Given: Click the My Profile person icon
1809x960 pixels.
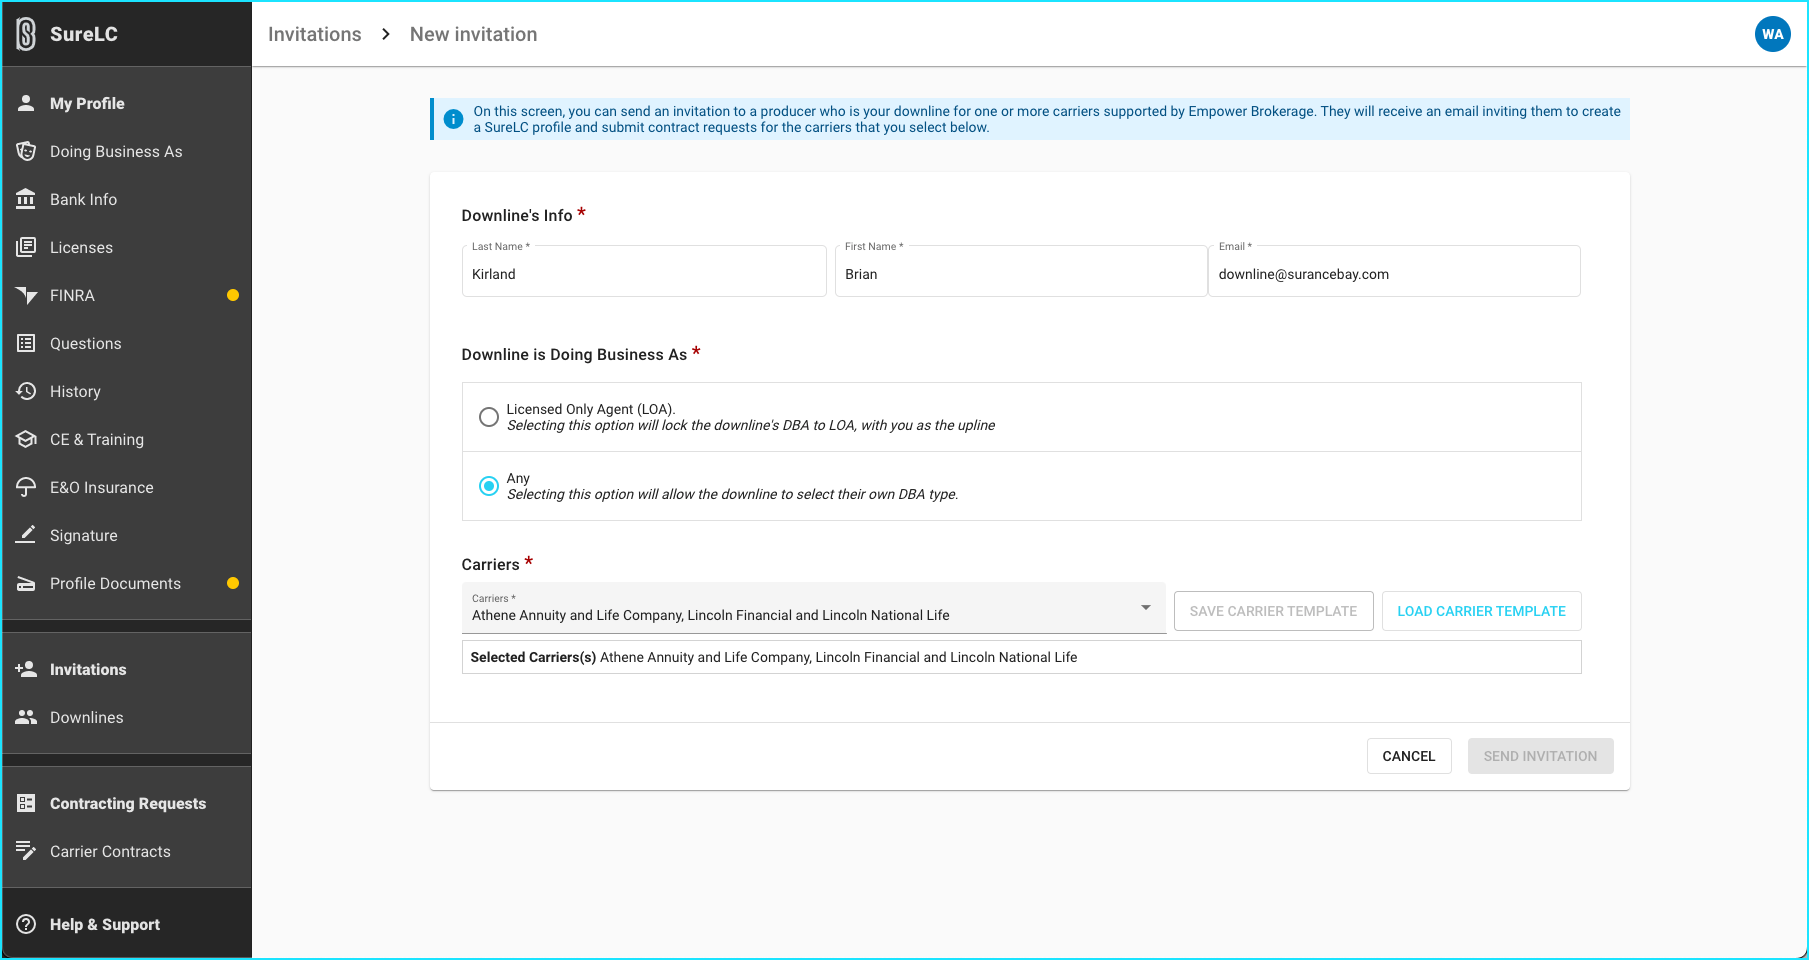Looking at the screenshot, I should 27,103.
